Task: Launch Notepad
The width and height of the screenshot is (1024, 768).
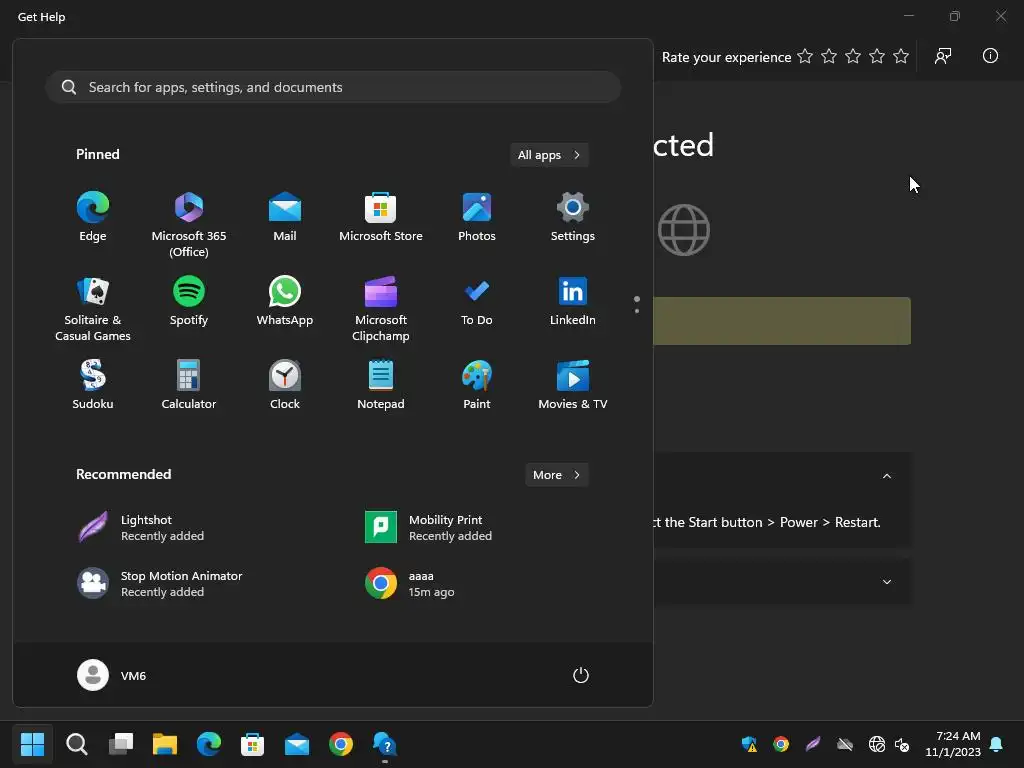Action: 381,385
